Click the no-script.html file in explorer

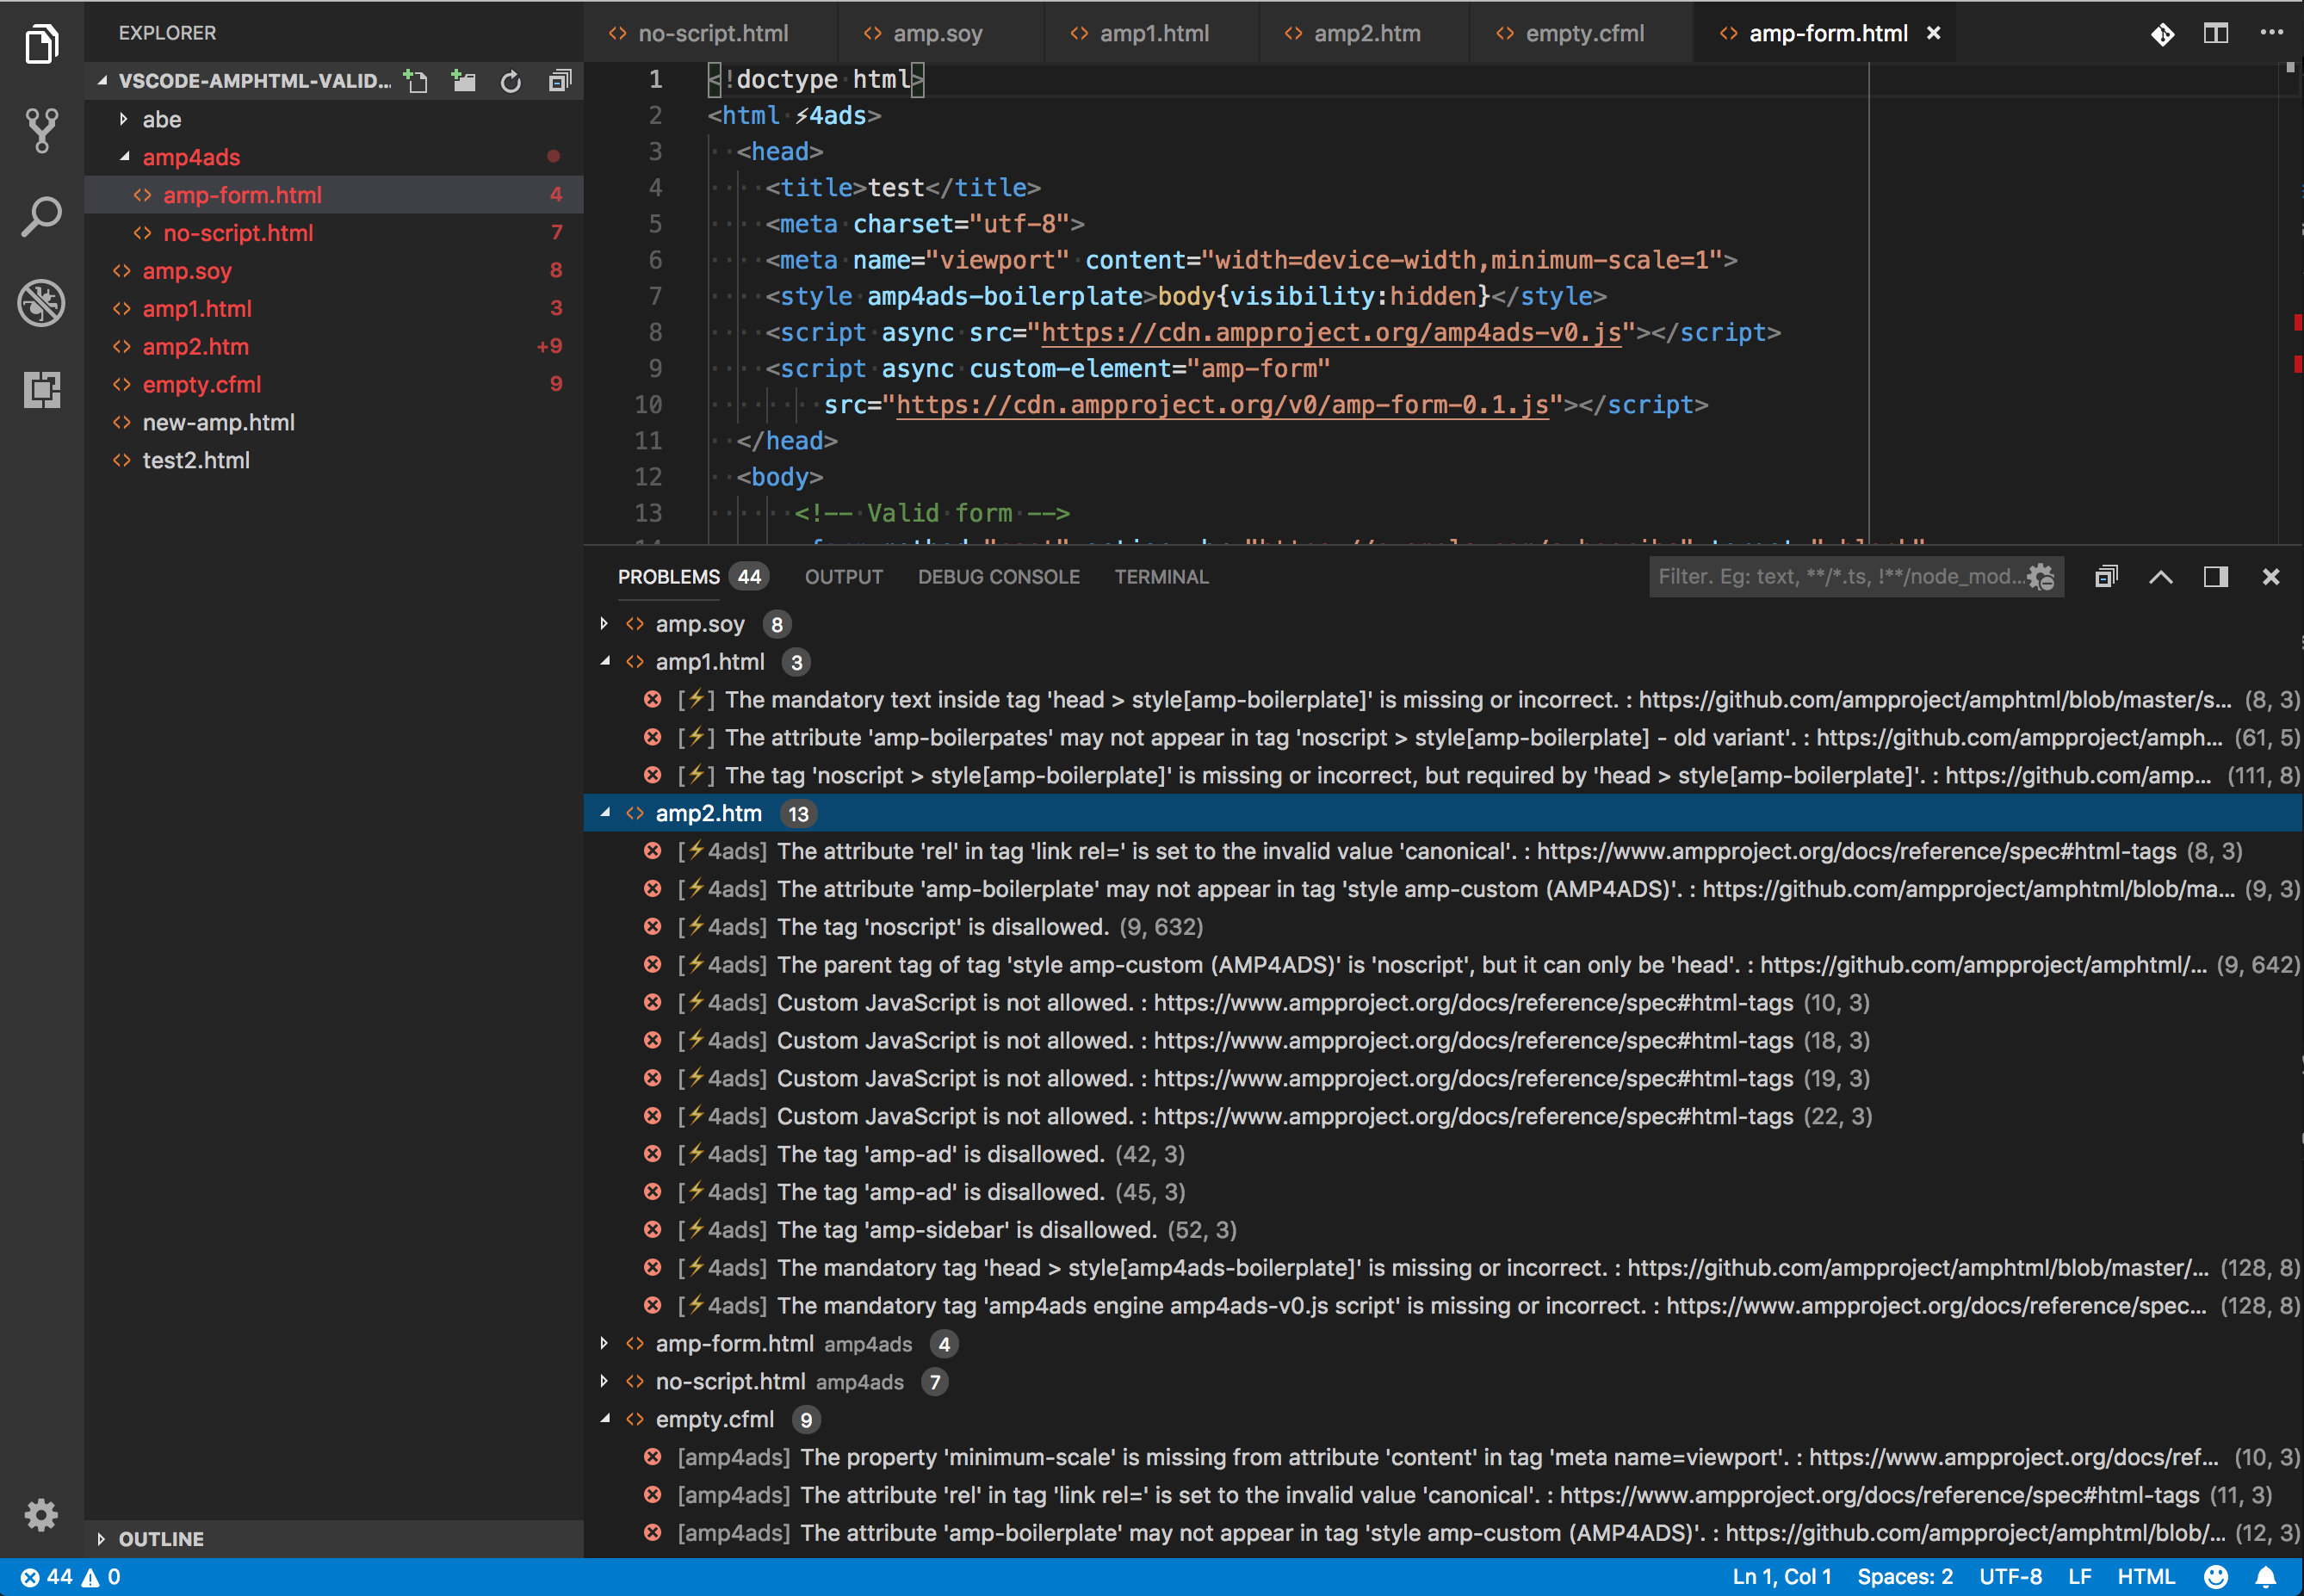click(238, 232)
